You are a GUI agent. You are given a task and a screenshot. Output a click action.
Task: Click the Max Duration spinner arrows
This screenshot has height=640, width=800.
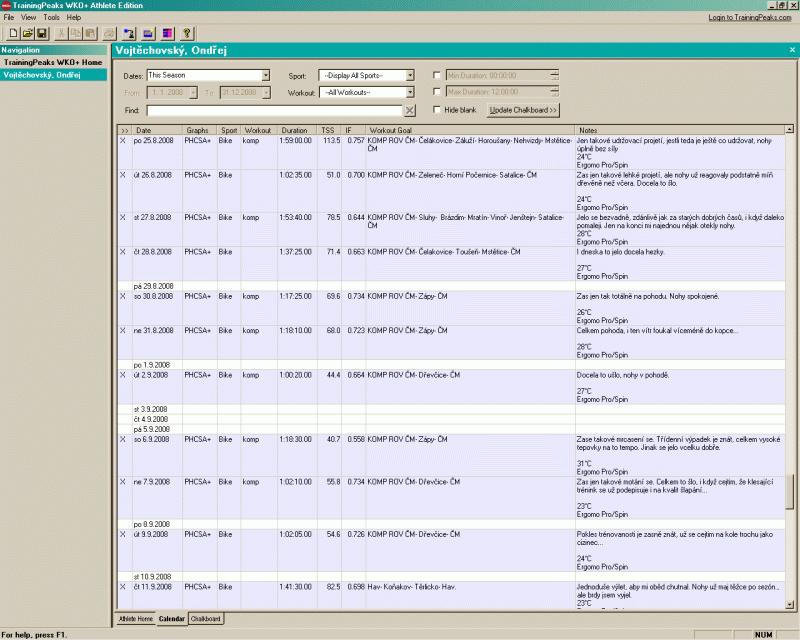tap(555, 92)
